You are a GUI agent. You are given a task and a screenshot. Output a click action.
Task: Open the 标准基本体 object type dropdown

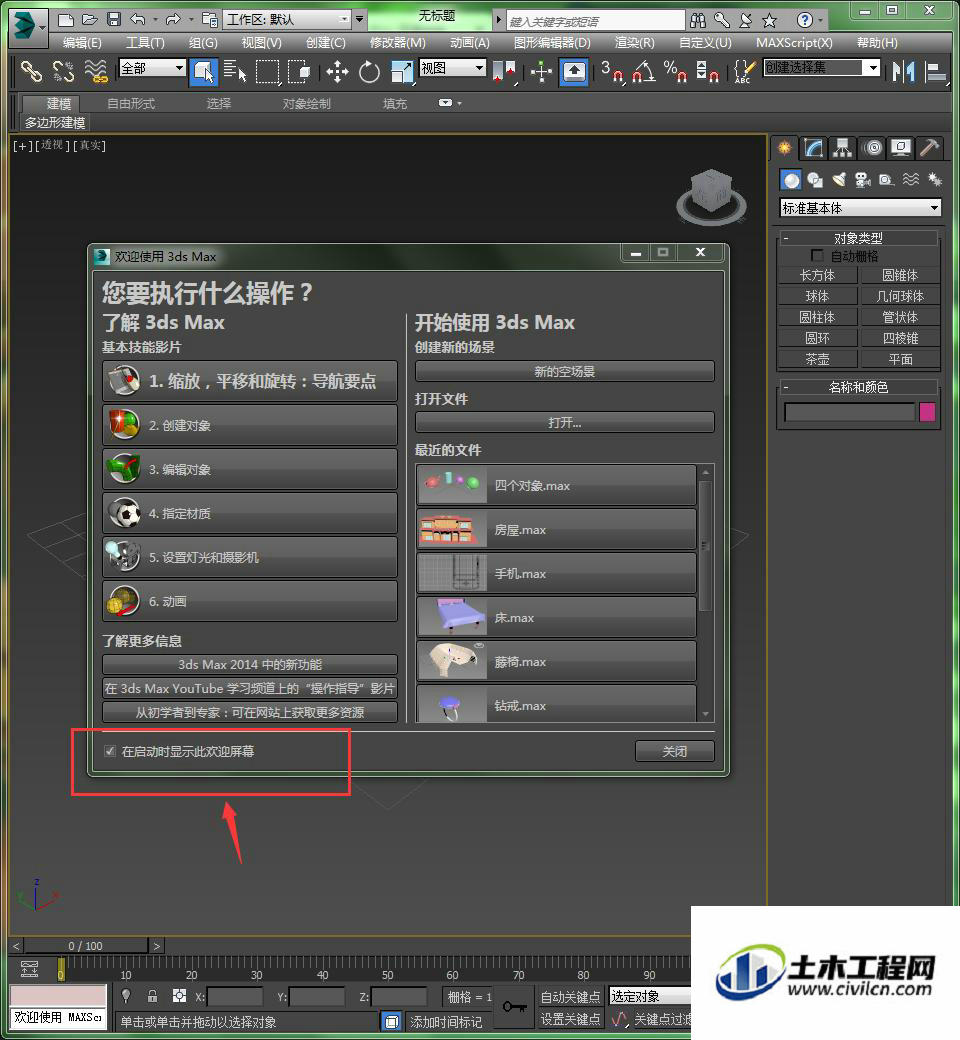[x=860, y=208]
